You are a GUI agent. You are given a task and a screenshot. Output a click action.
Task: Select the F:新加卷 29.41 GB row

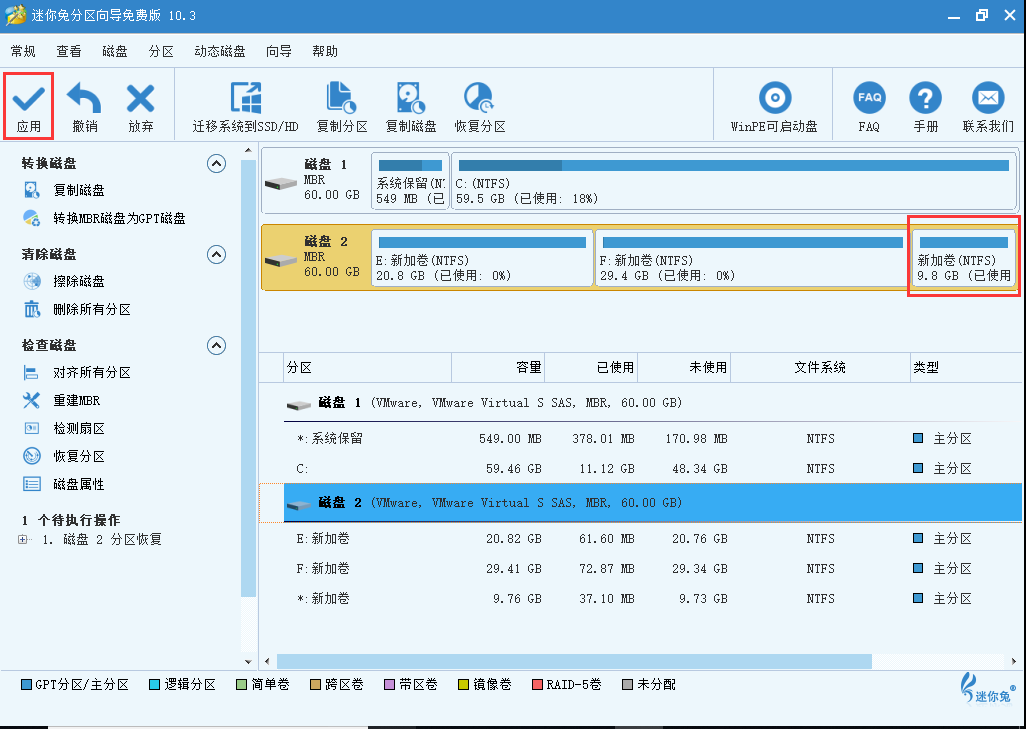(653, 569)
